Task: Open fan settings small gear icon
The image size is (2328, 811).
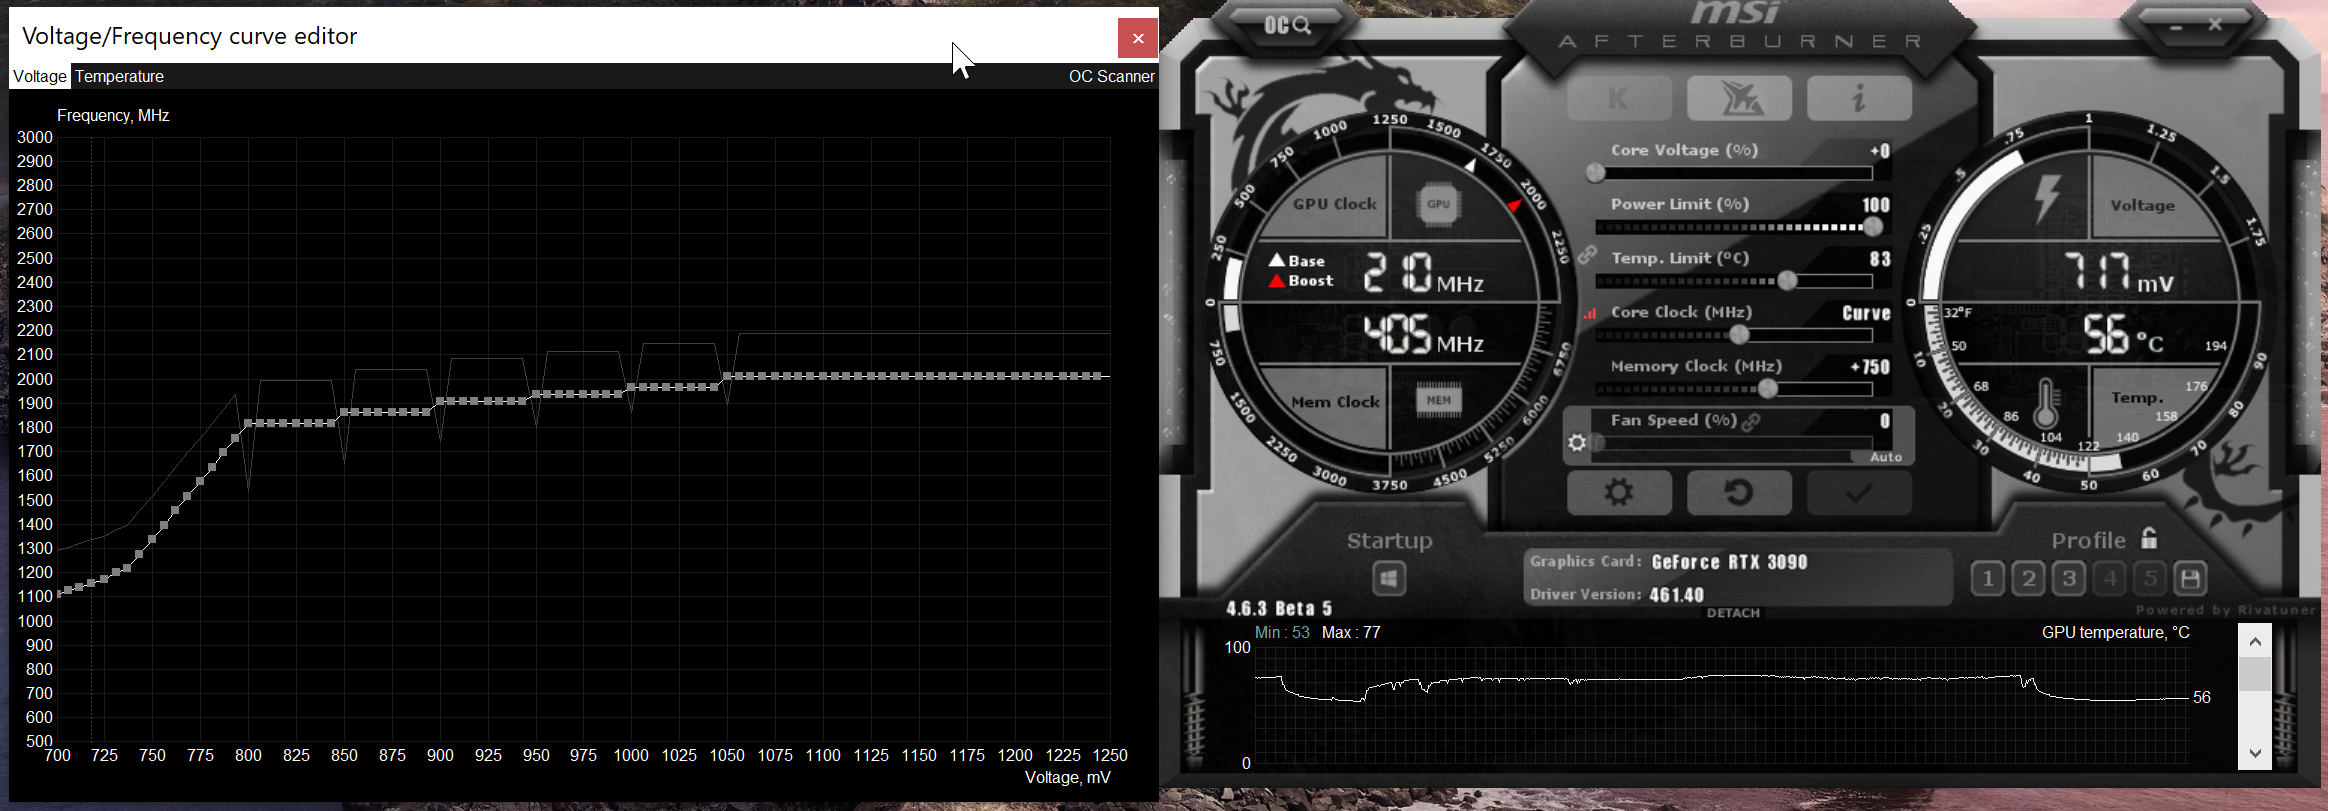Action: click(1577, 442)
